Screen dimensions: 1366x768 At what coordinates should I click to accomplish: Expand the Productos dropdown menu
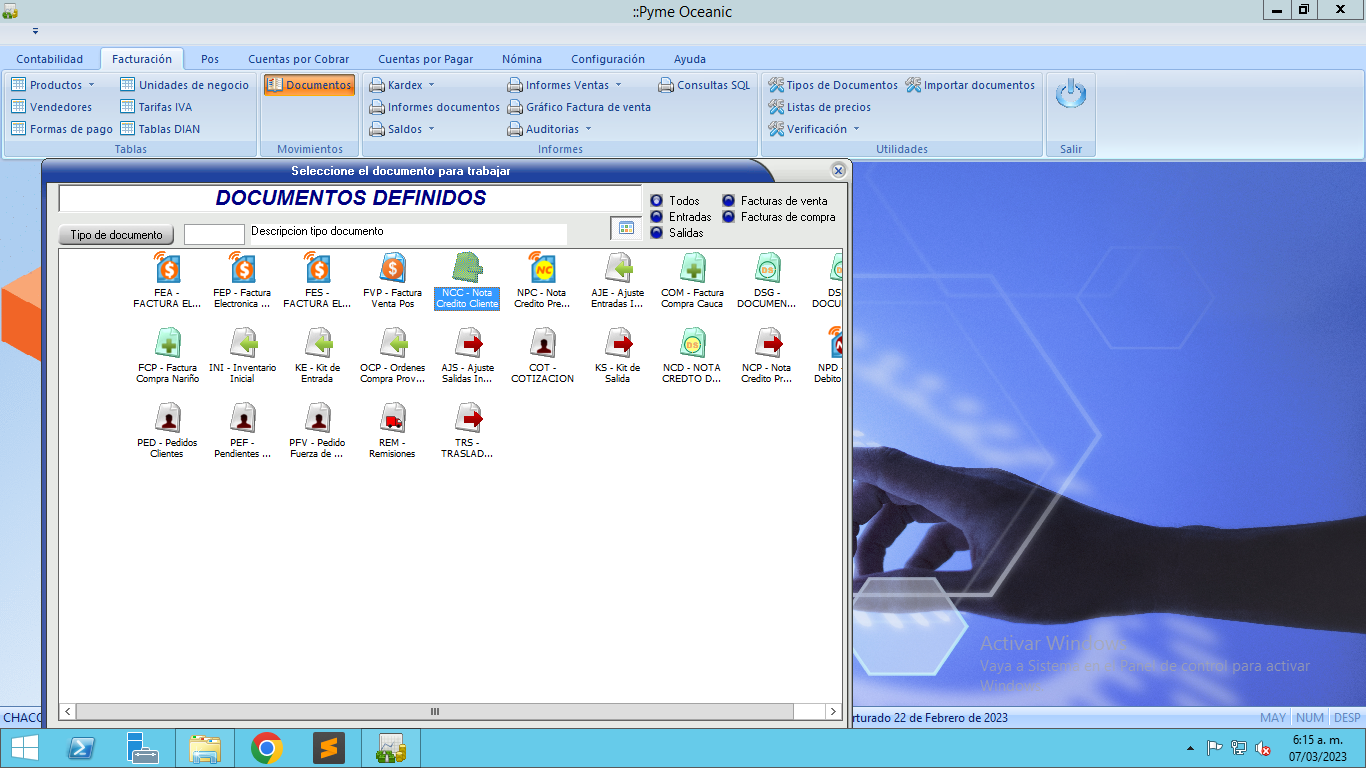click(x=56, y=85)
